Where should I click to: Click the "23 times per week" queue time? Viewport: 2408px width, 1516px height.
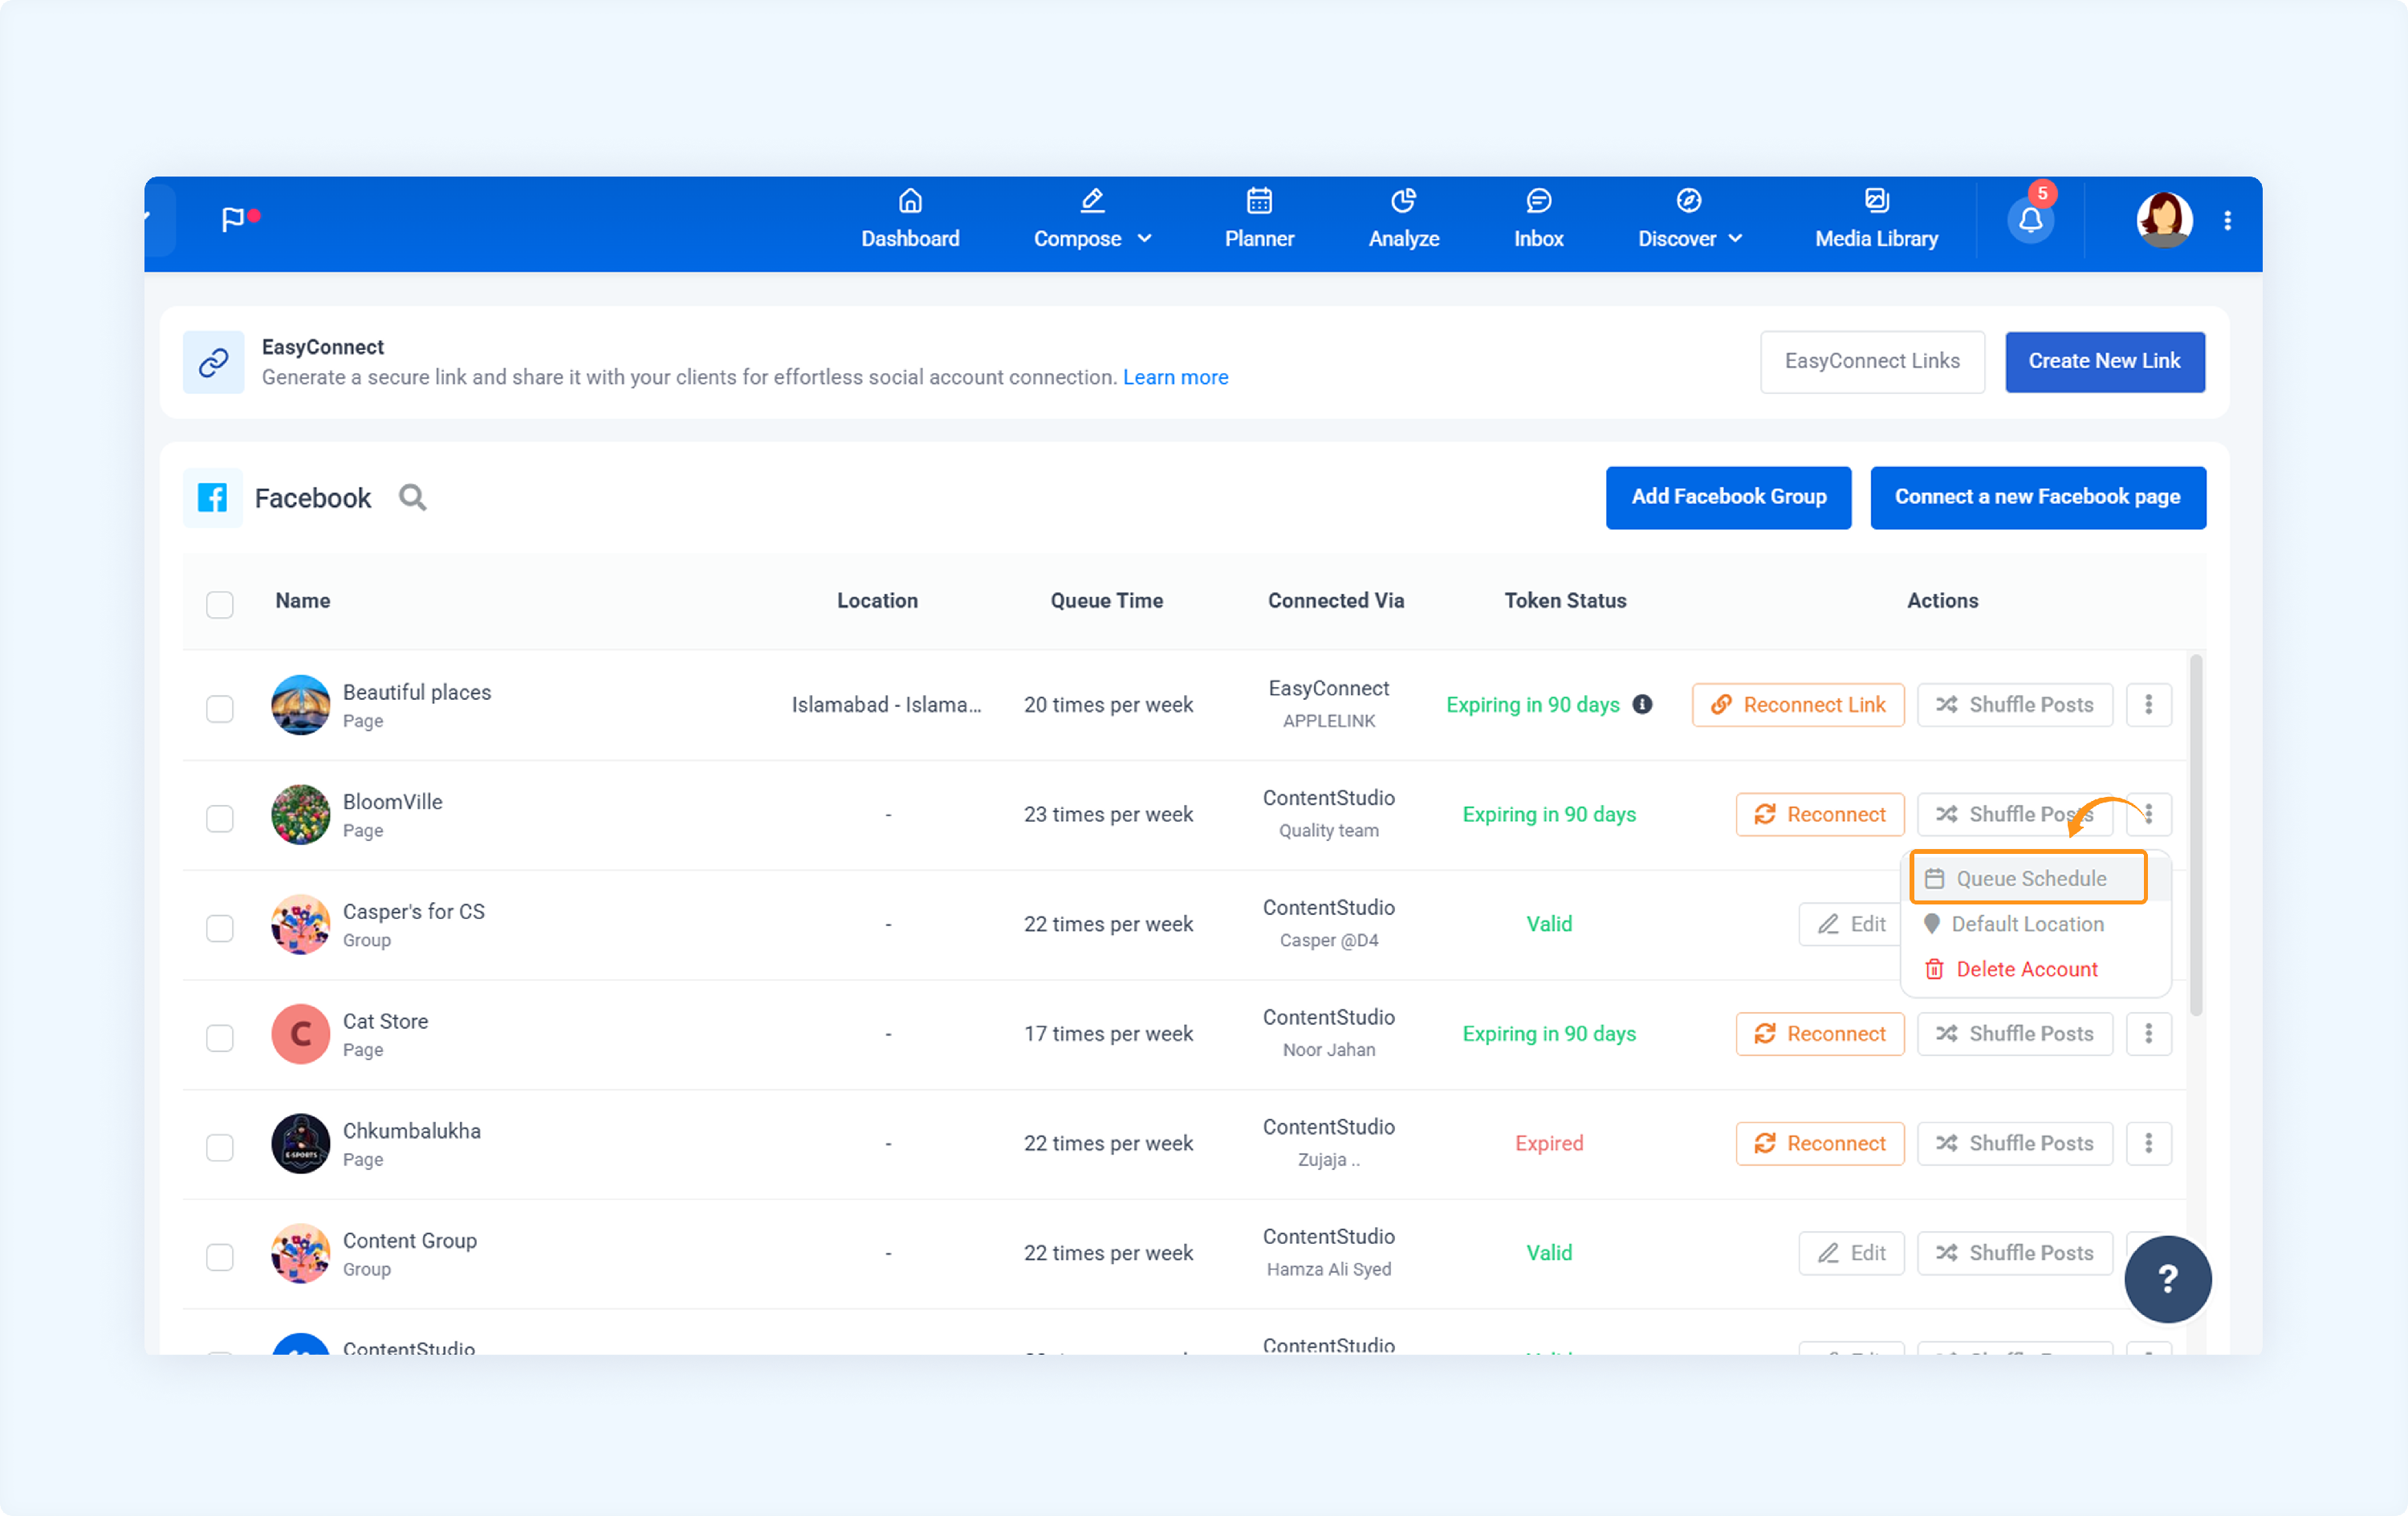coord(1108,814)
